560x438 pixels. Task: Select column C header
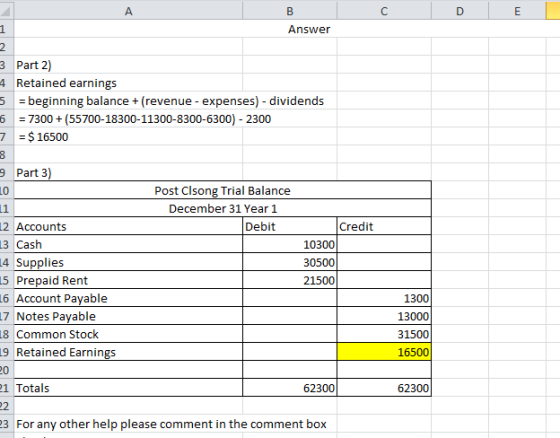pyautogui.click(x=384, y=11)
